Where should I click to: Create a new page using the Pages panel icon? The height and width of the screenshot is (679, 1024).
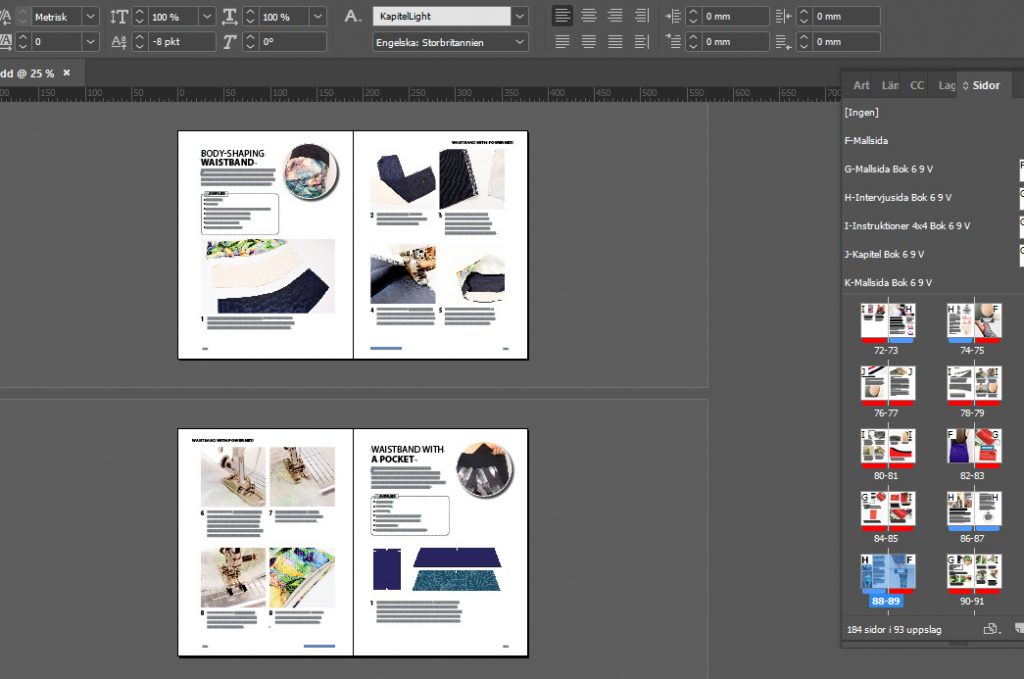(989, 629)
